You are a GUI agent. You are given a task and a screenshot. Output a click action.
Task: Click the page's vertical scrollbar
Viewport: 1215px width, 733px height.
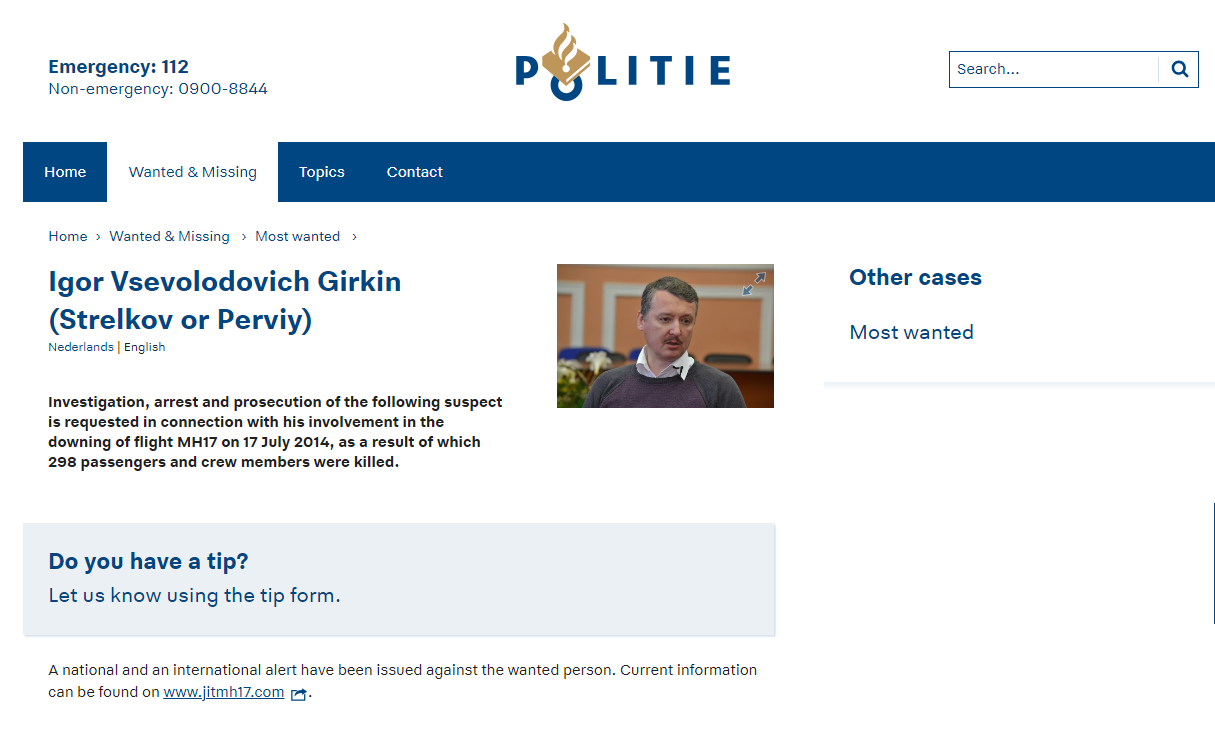(1213, 563)
